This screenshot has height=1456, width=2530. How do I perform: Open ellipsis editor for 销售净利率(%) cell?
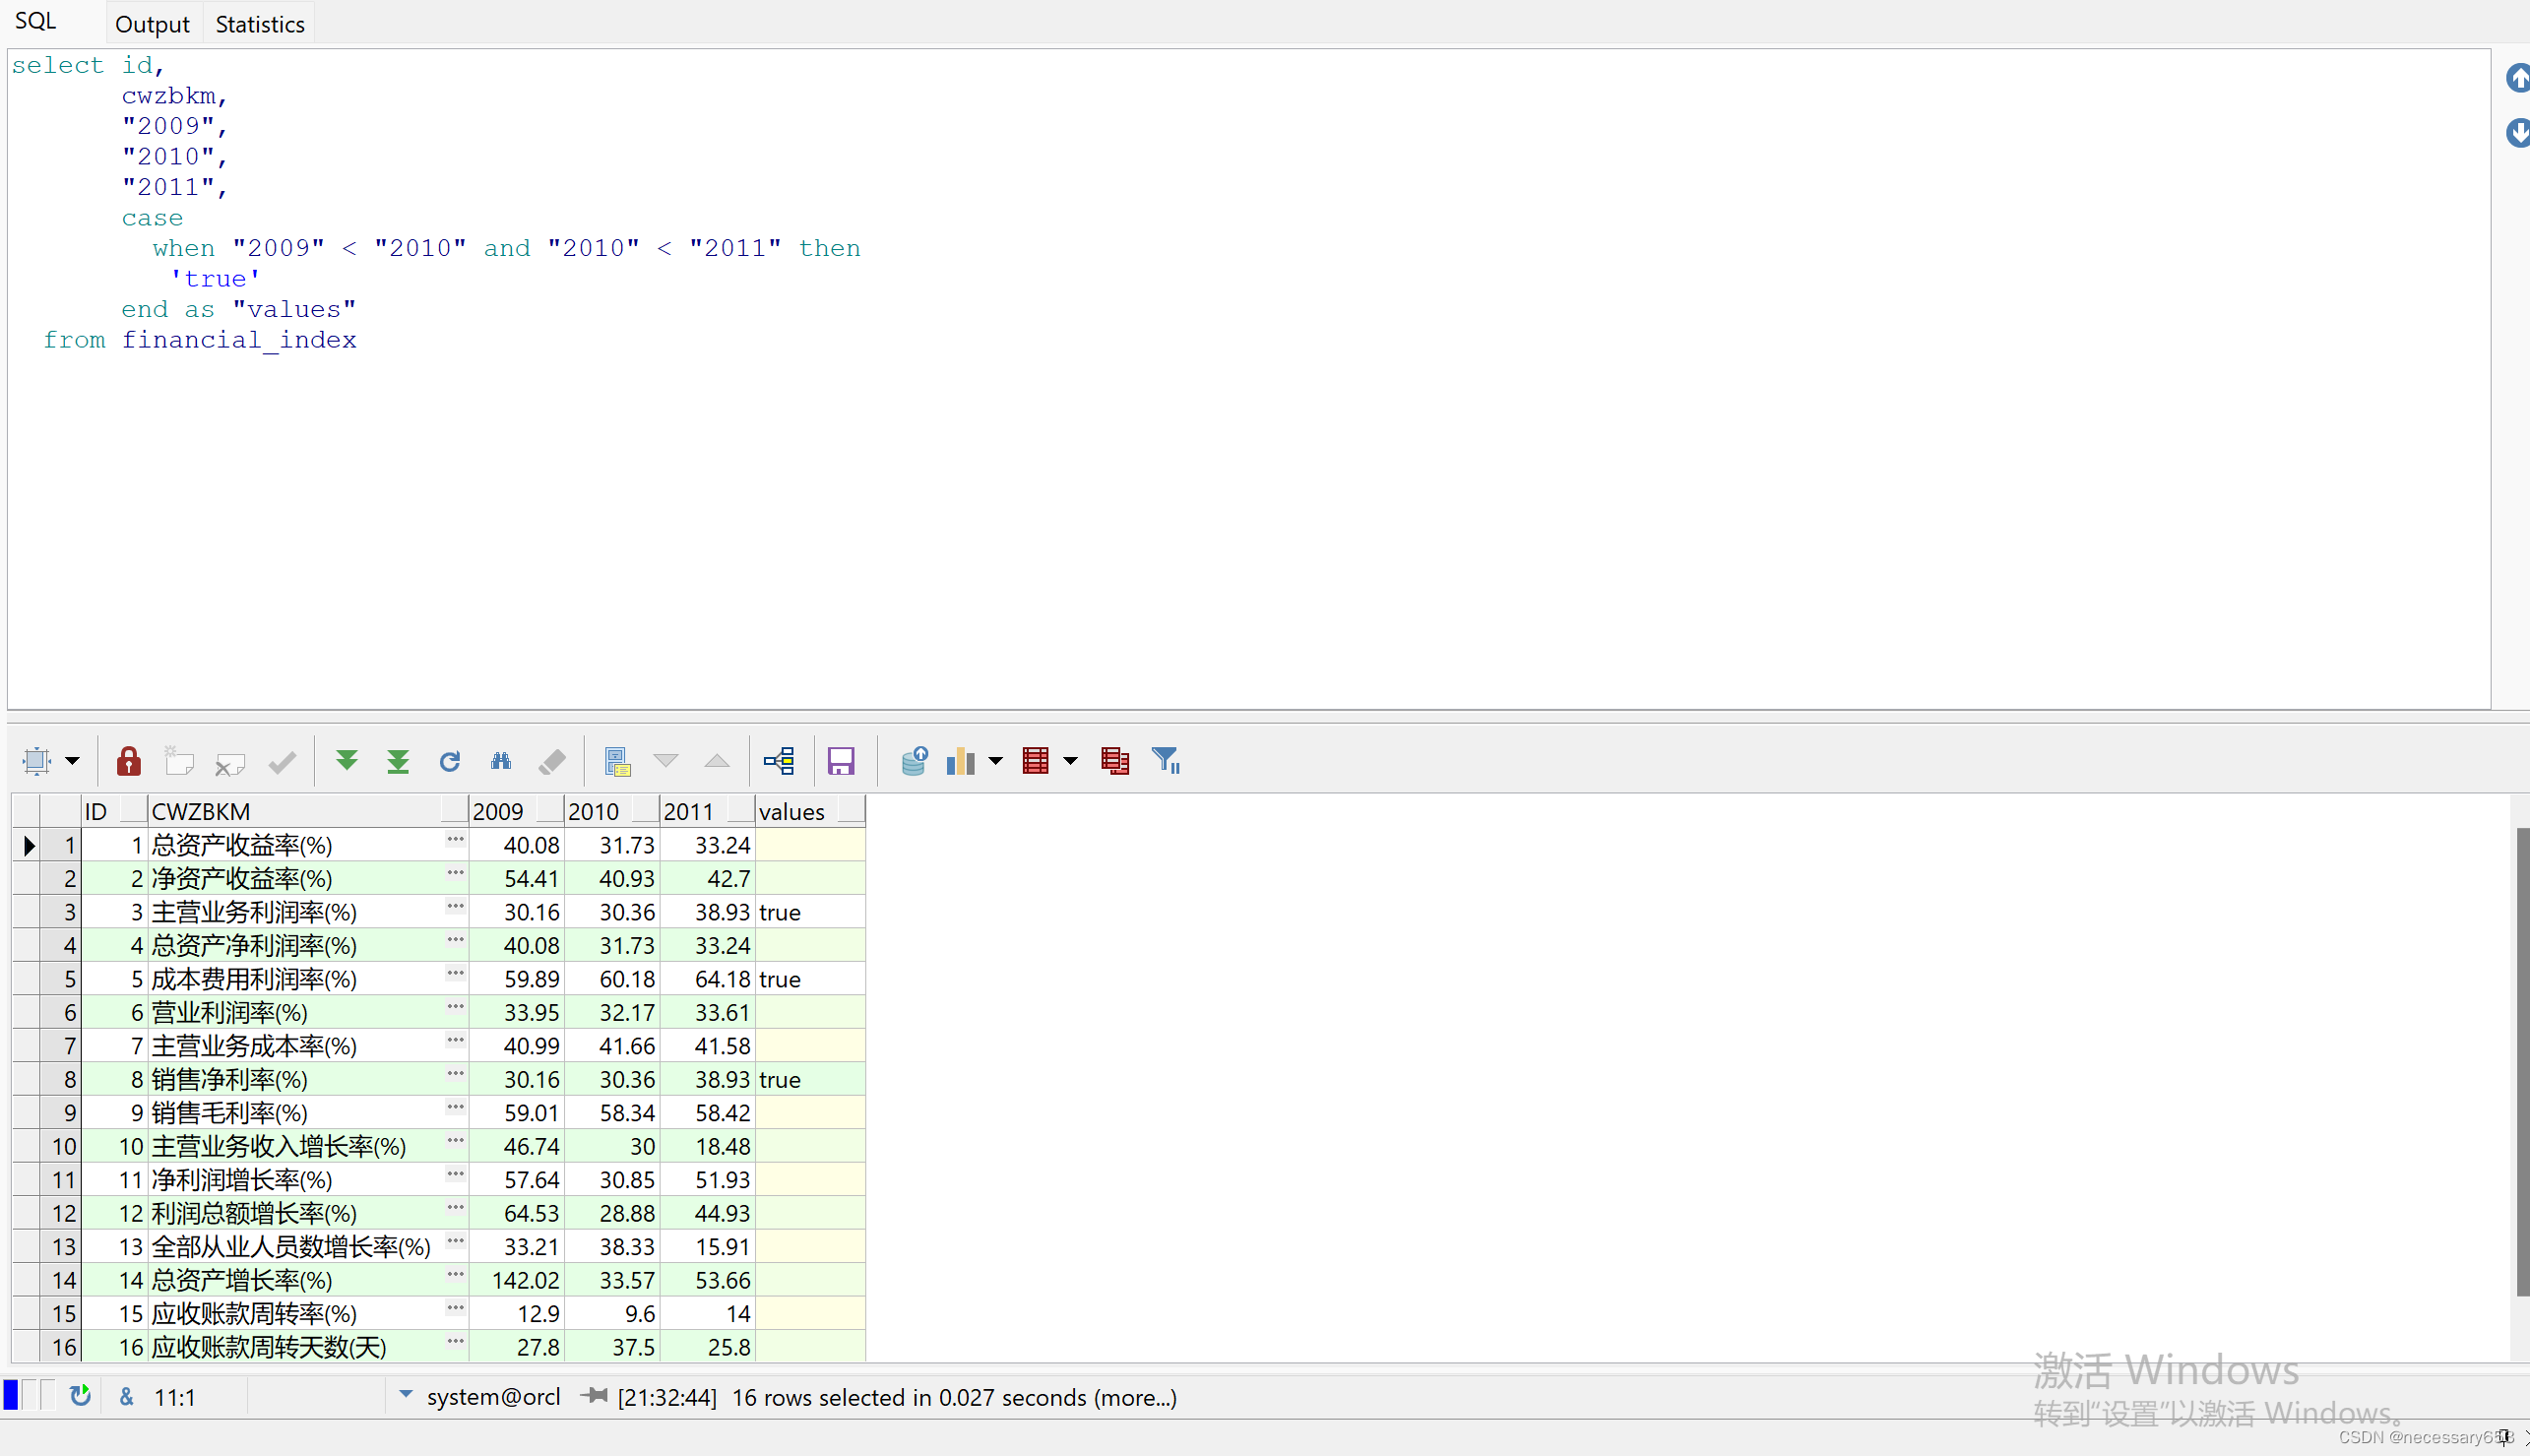pos(455,1074)
